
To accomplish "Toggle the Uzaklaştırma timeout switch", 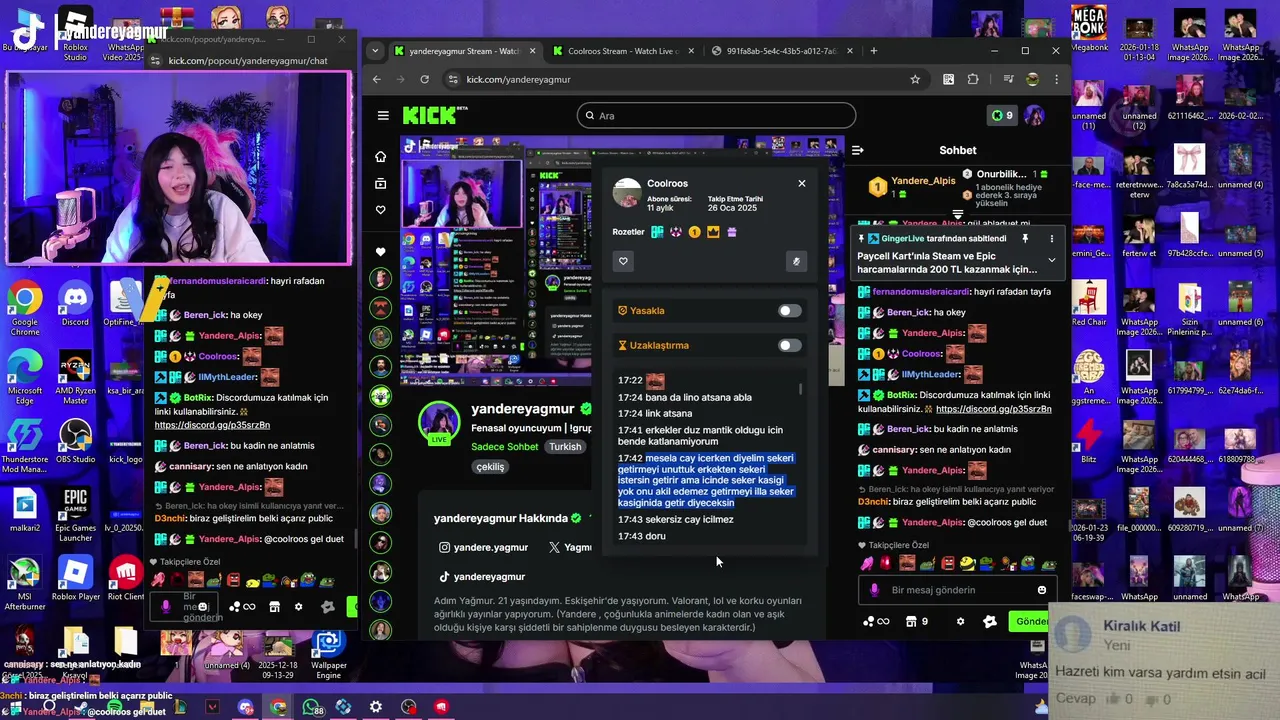I will [790, 346].
